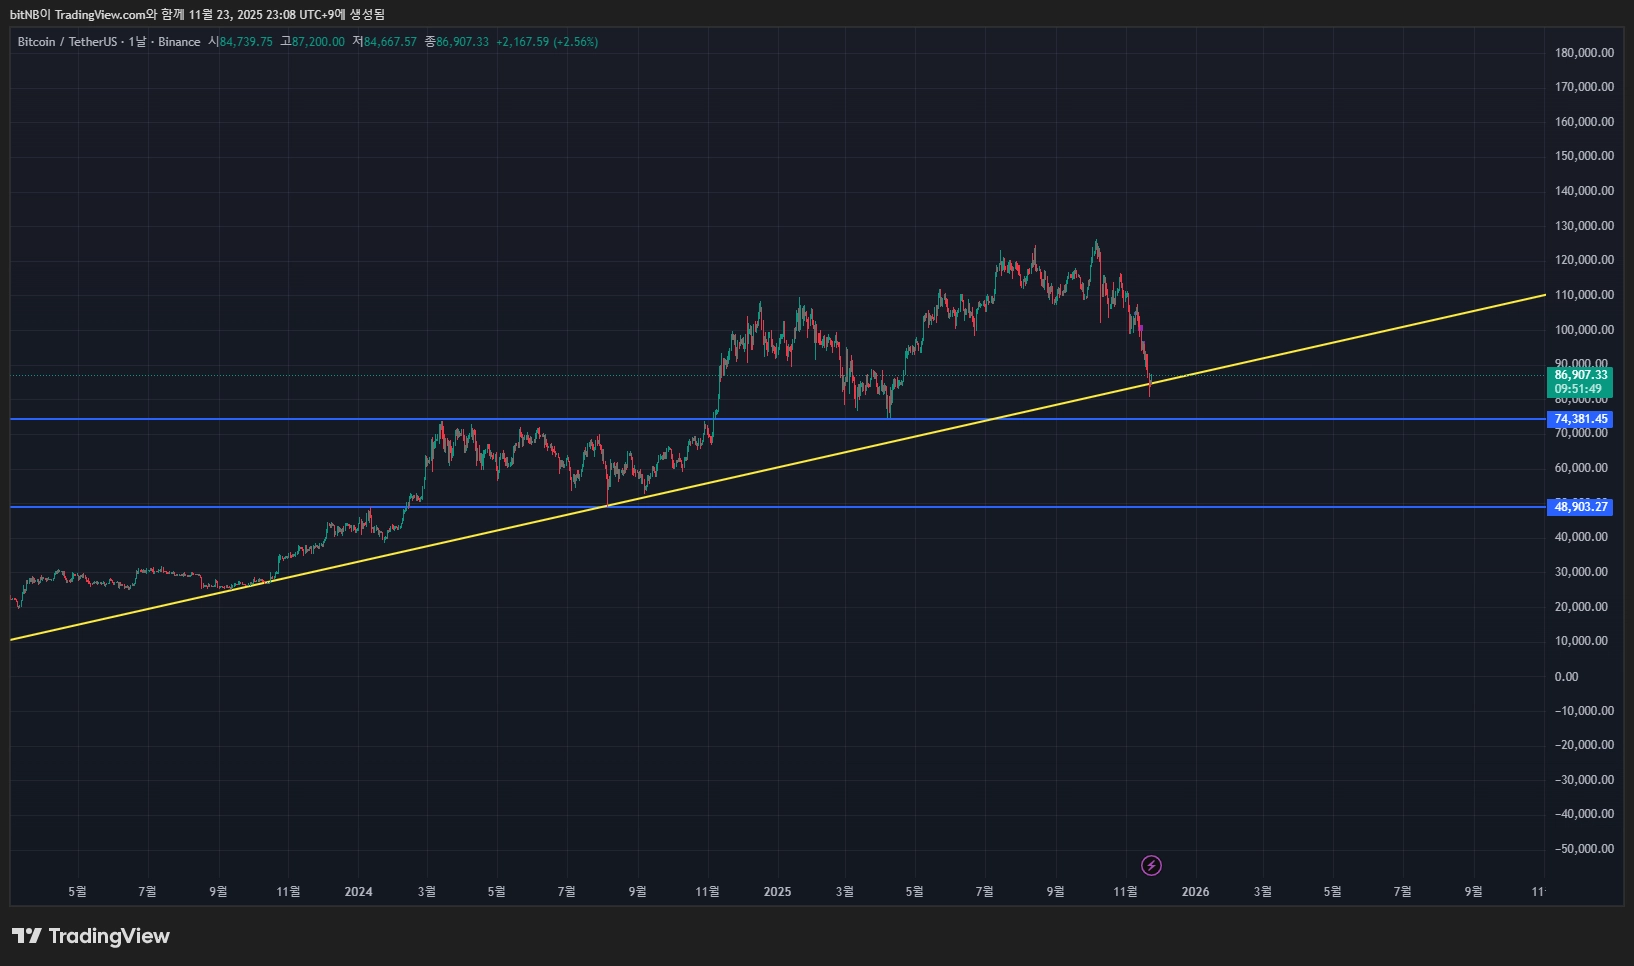1634x966 pixels.
Task: Click the 20,000.00 price axis label
Action: click(x=1581, y=607)
